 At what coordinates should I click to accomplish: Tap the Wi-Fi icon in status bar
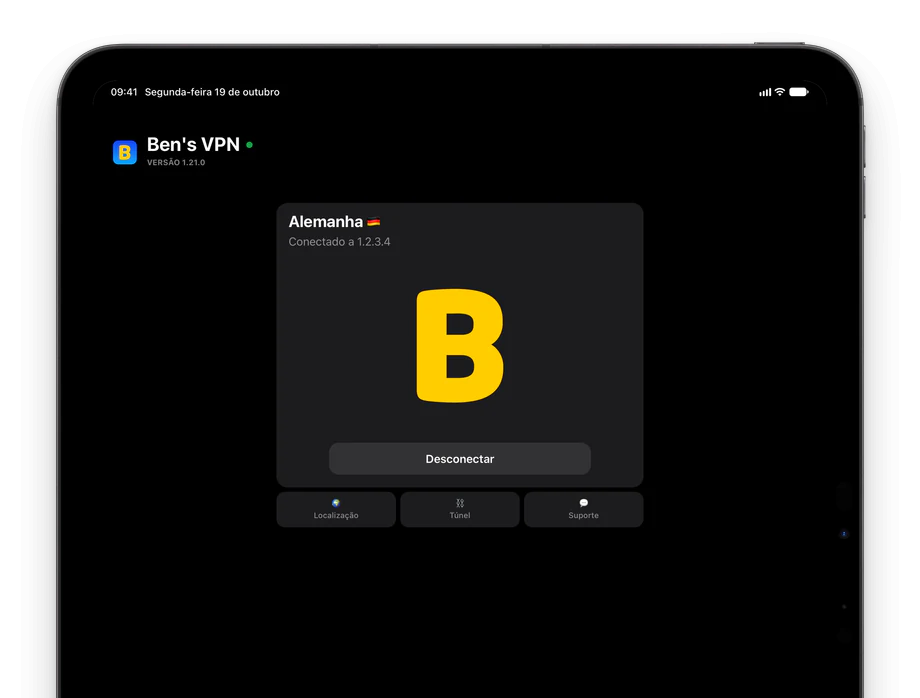(780, 92)
